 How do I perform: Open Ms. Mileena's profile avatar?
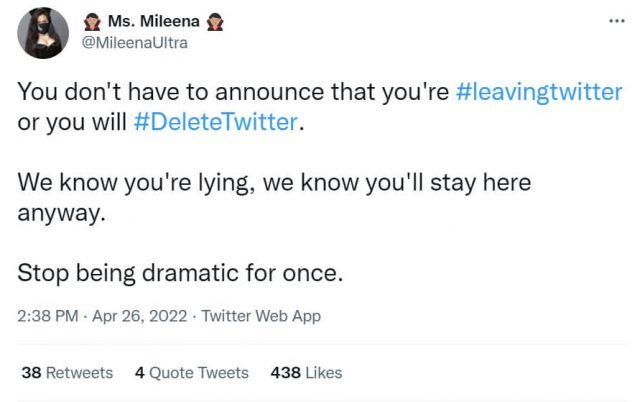click(x=43, y=34)
